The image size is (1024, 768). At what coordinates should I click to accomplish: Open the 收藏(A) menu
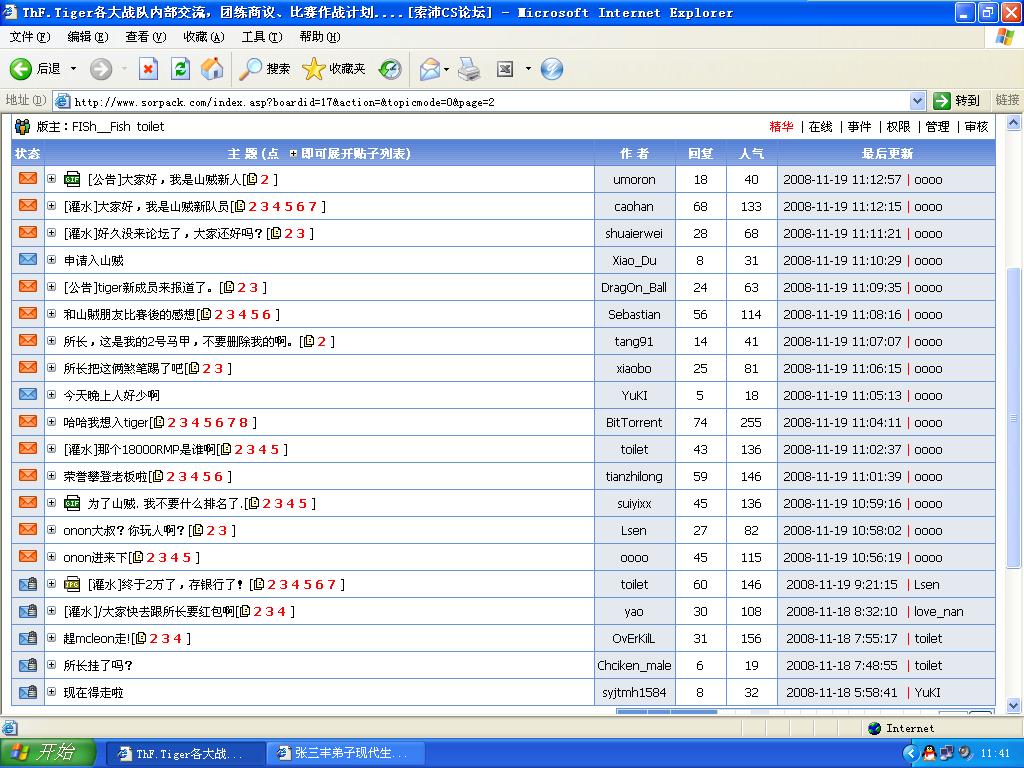(203, 37)
